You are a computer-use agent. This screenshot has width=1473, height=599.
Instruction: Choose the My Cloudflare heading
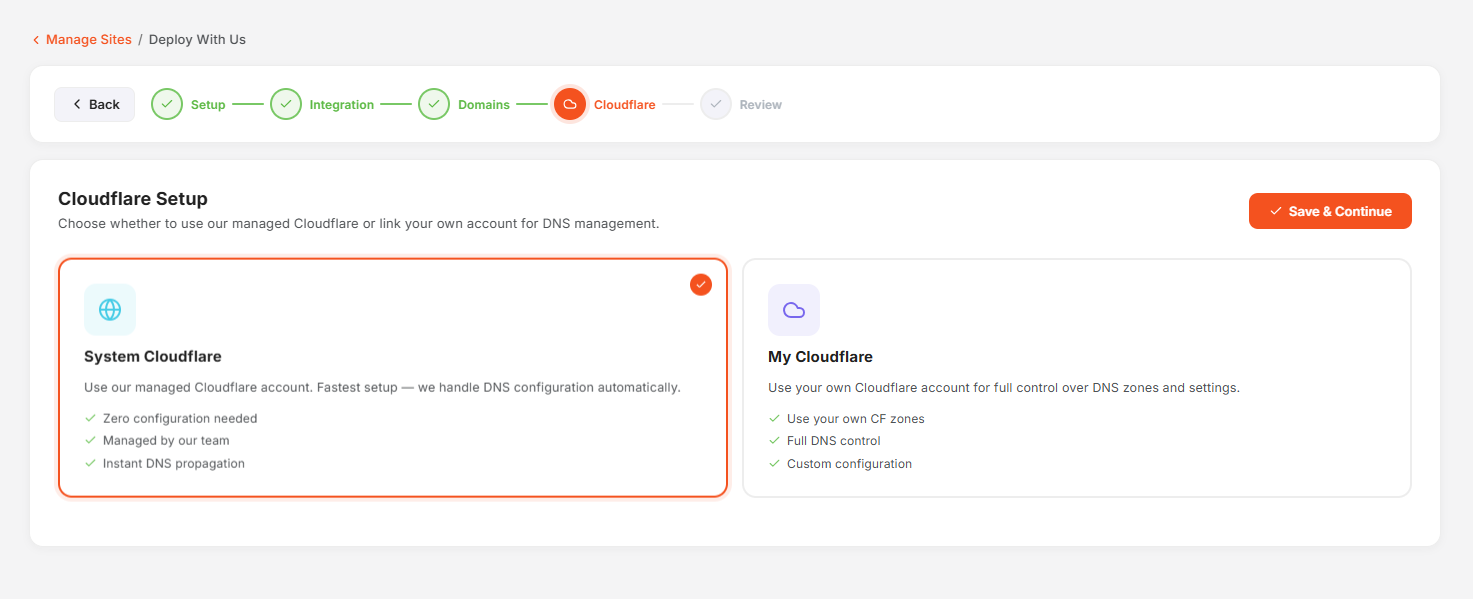coord(820,356)
